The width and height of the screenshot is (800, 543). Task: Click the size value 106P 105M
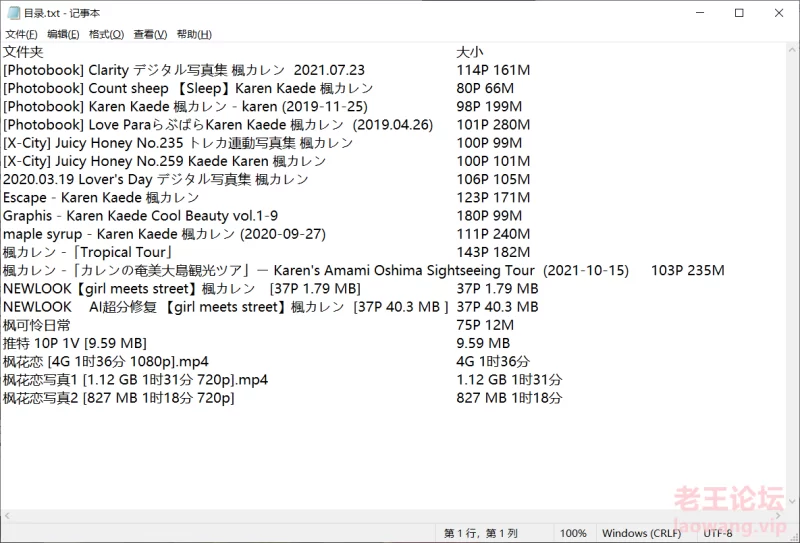click(493, 180)
